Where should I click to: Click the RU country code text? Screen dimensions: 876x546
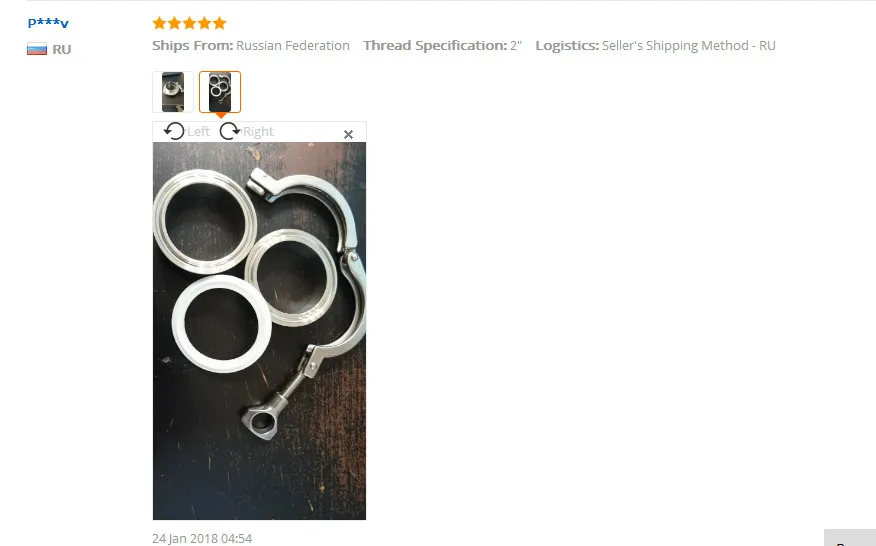click(x=61, y=49)
